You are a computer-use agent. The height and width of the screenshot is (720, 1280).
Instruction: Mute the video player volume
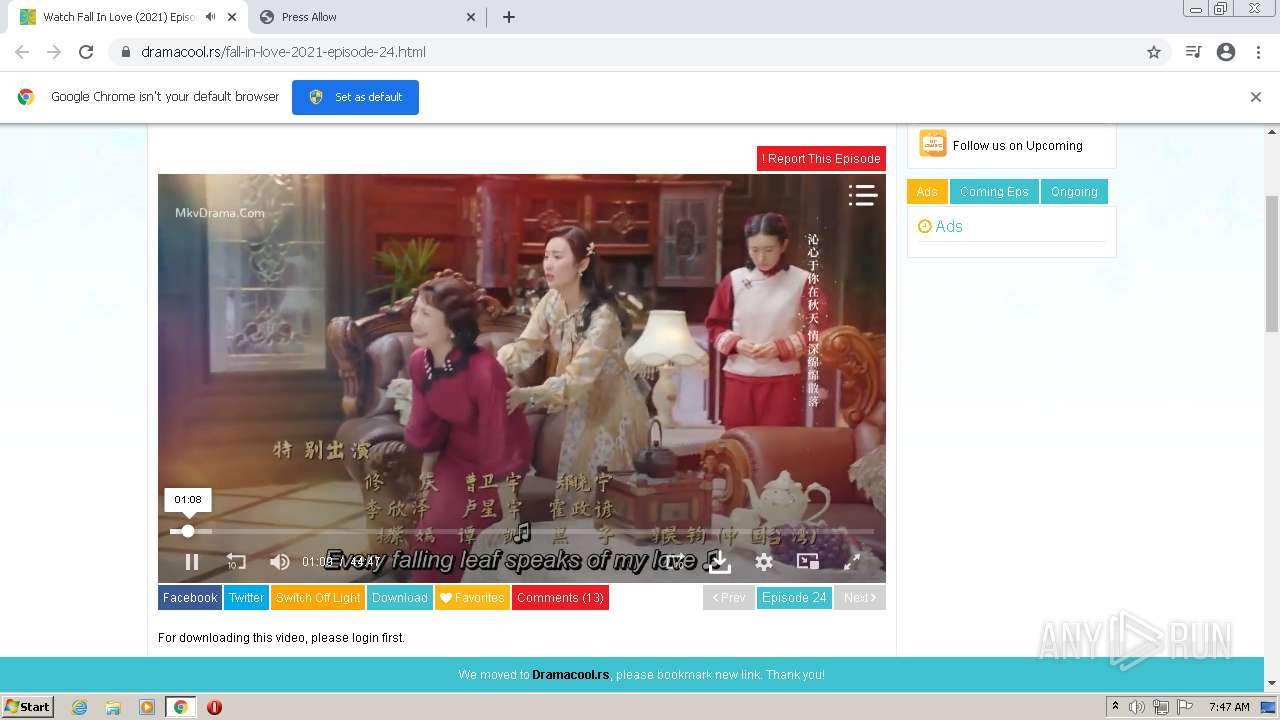(280, 562)
